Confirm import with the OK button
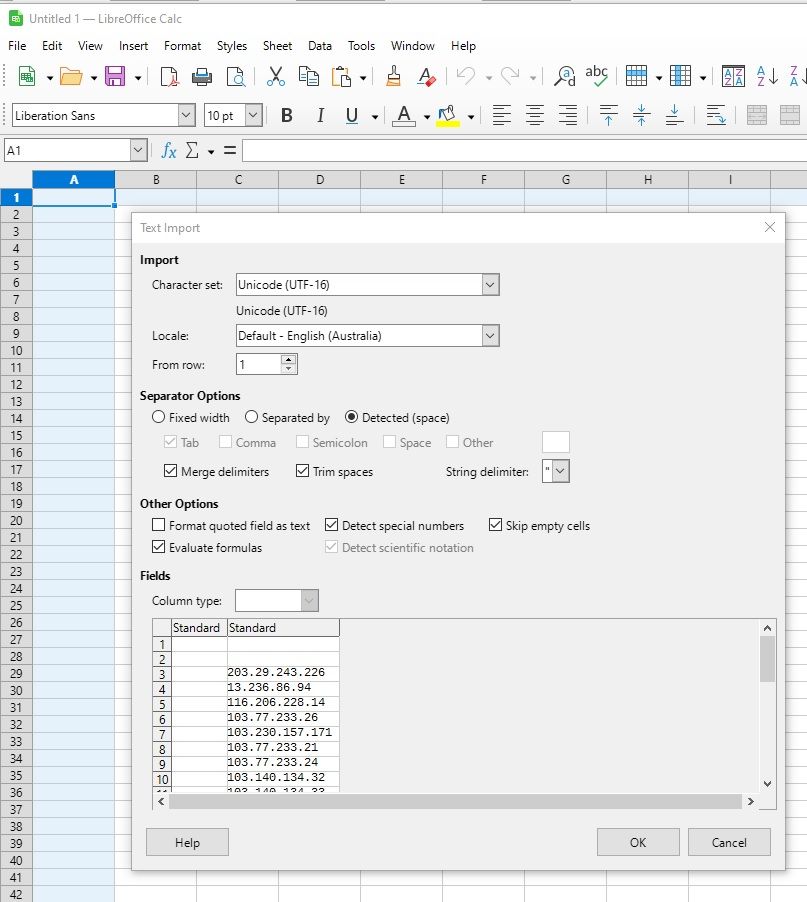 click(x=637, y=842)
